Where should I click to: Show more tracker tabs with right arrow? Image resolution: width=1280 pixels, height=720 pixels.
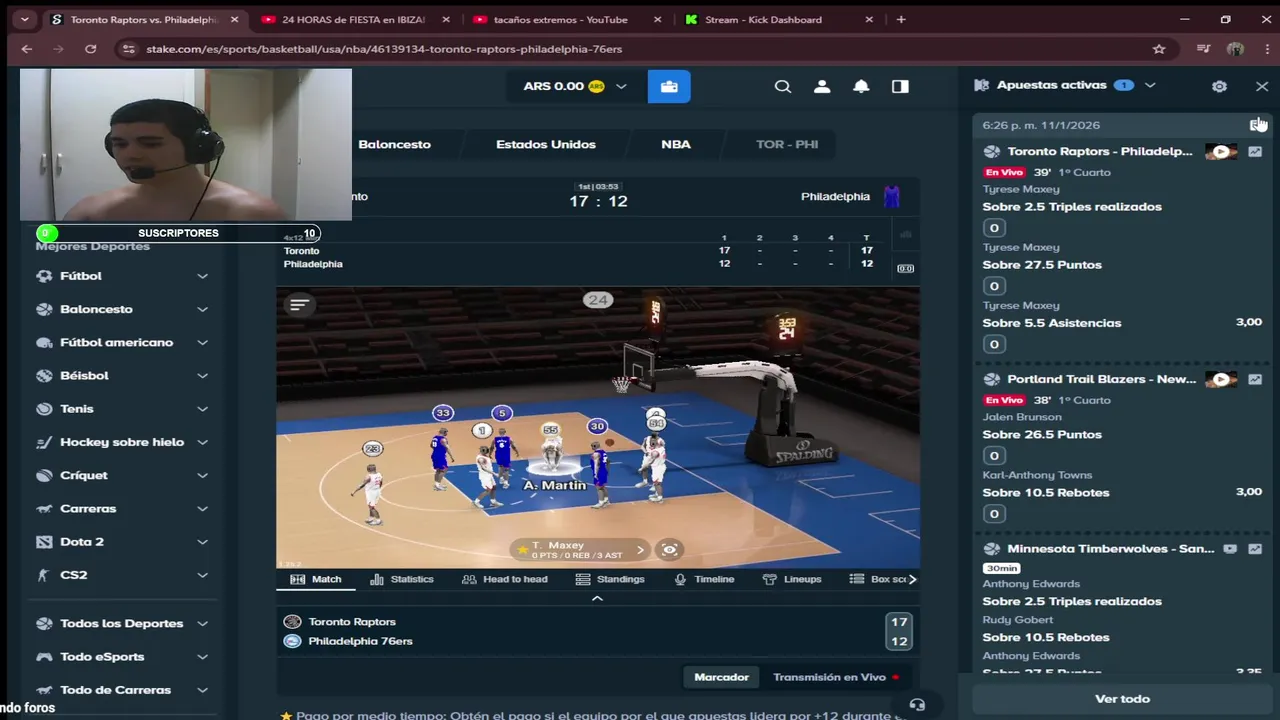pyautogui.click(x=912, y=579)
